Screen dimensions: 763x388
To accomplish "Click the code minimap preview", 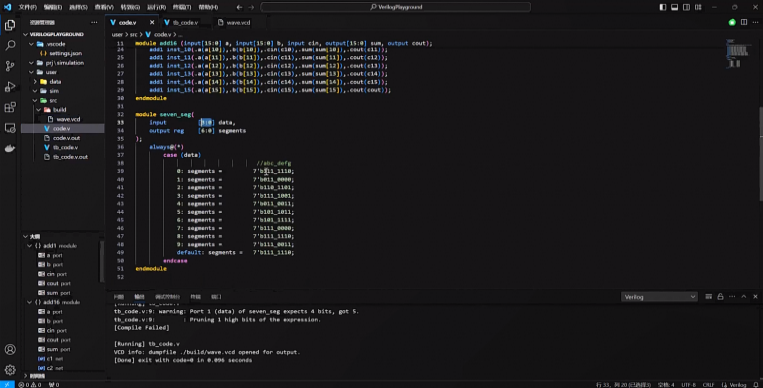I will [x=737, y=54].
